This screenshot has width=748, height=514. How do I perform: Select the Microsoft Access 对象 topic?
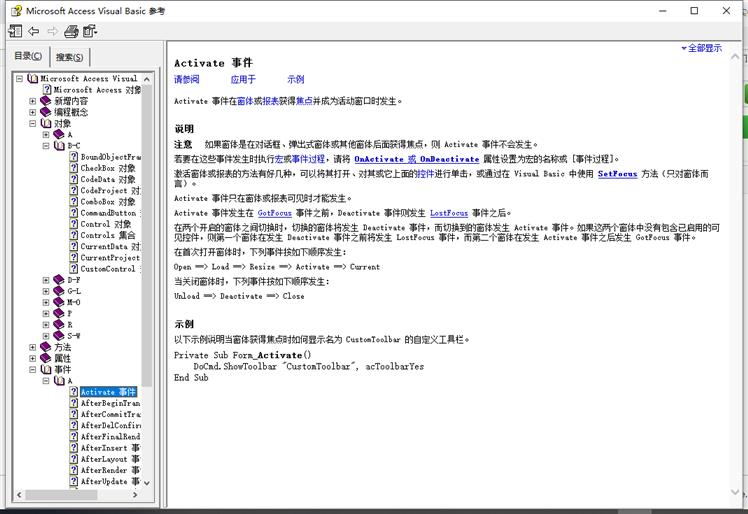pyautogui.click(x=97, y=90)
